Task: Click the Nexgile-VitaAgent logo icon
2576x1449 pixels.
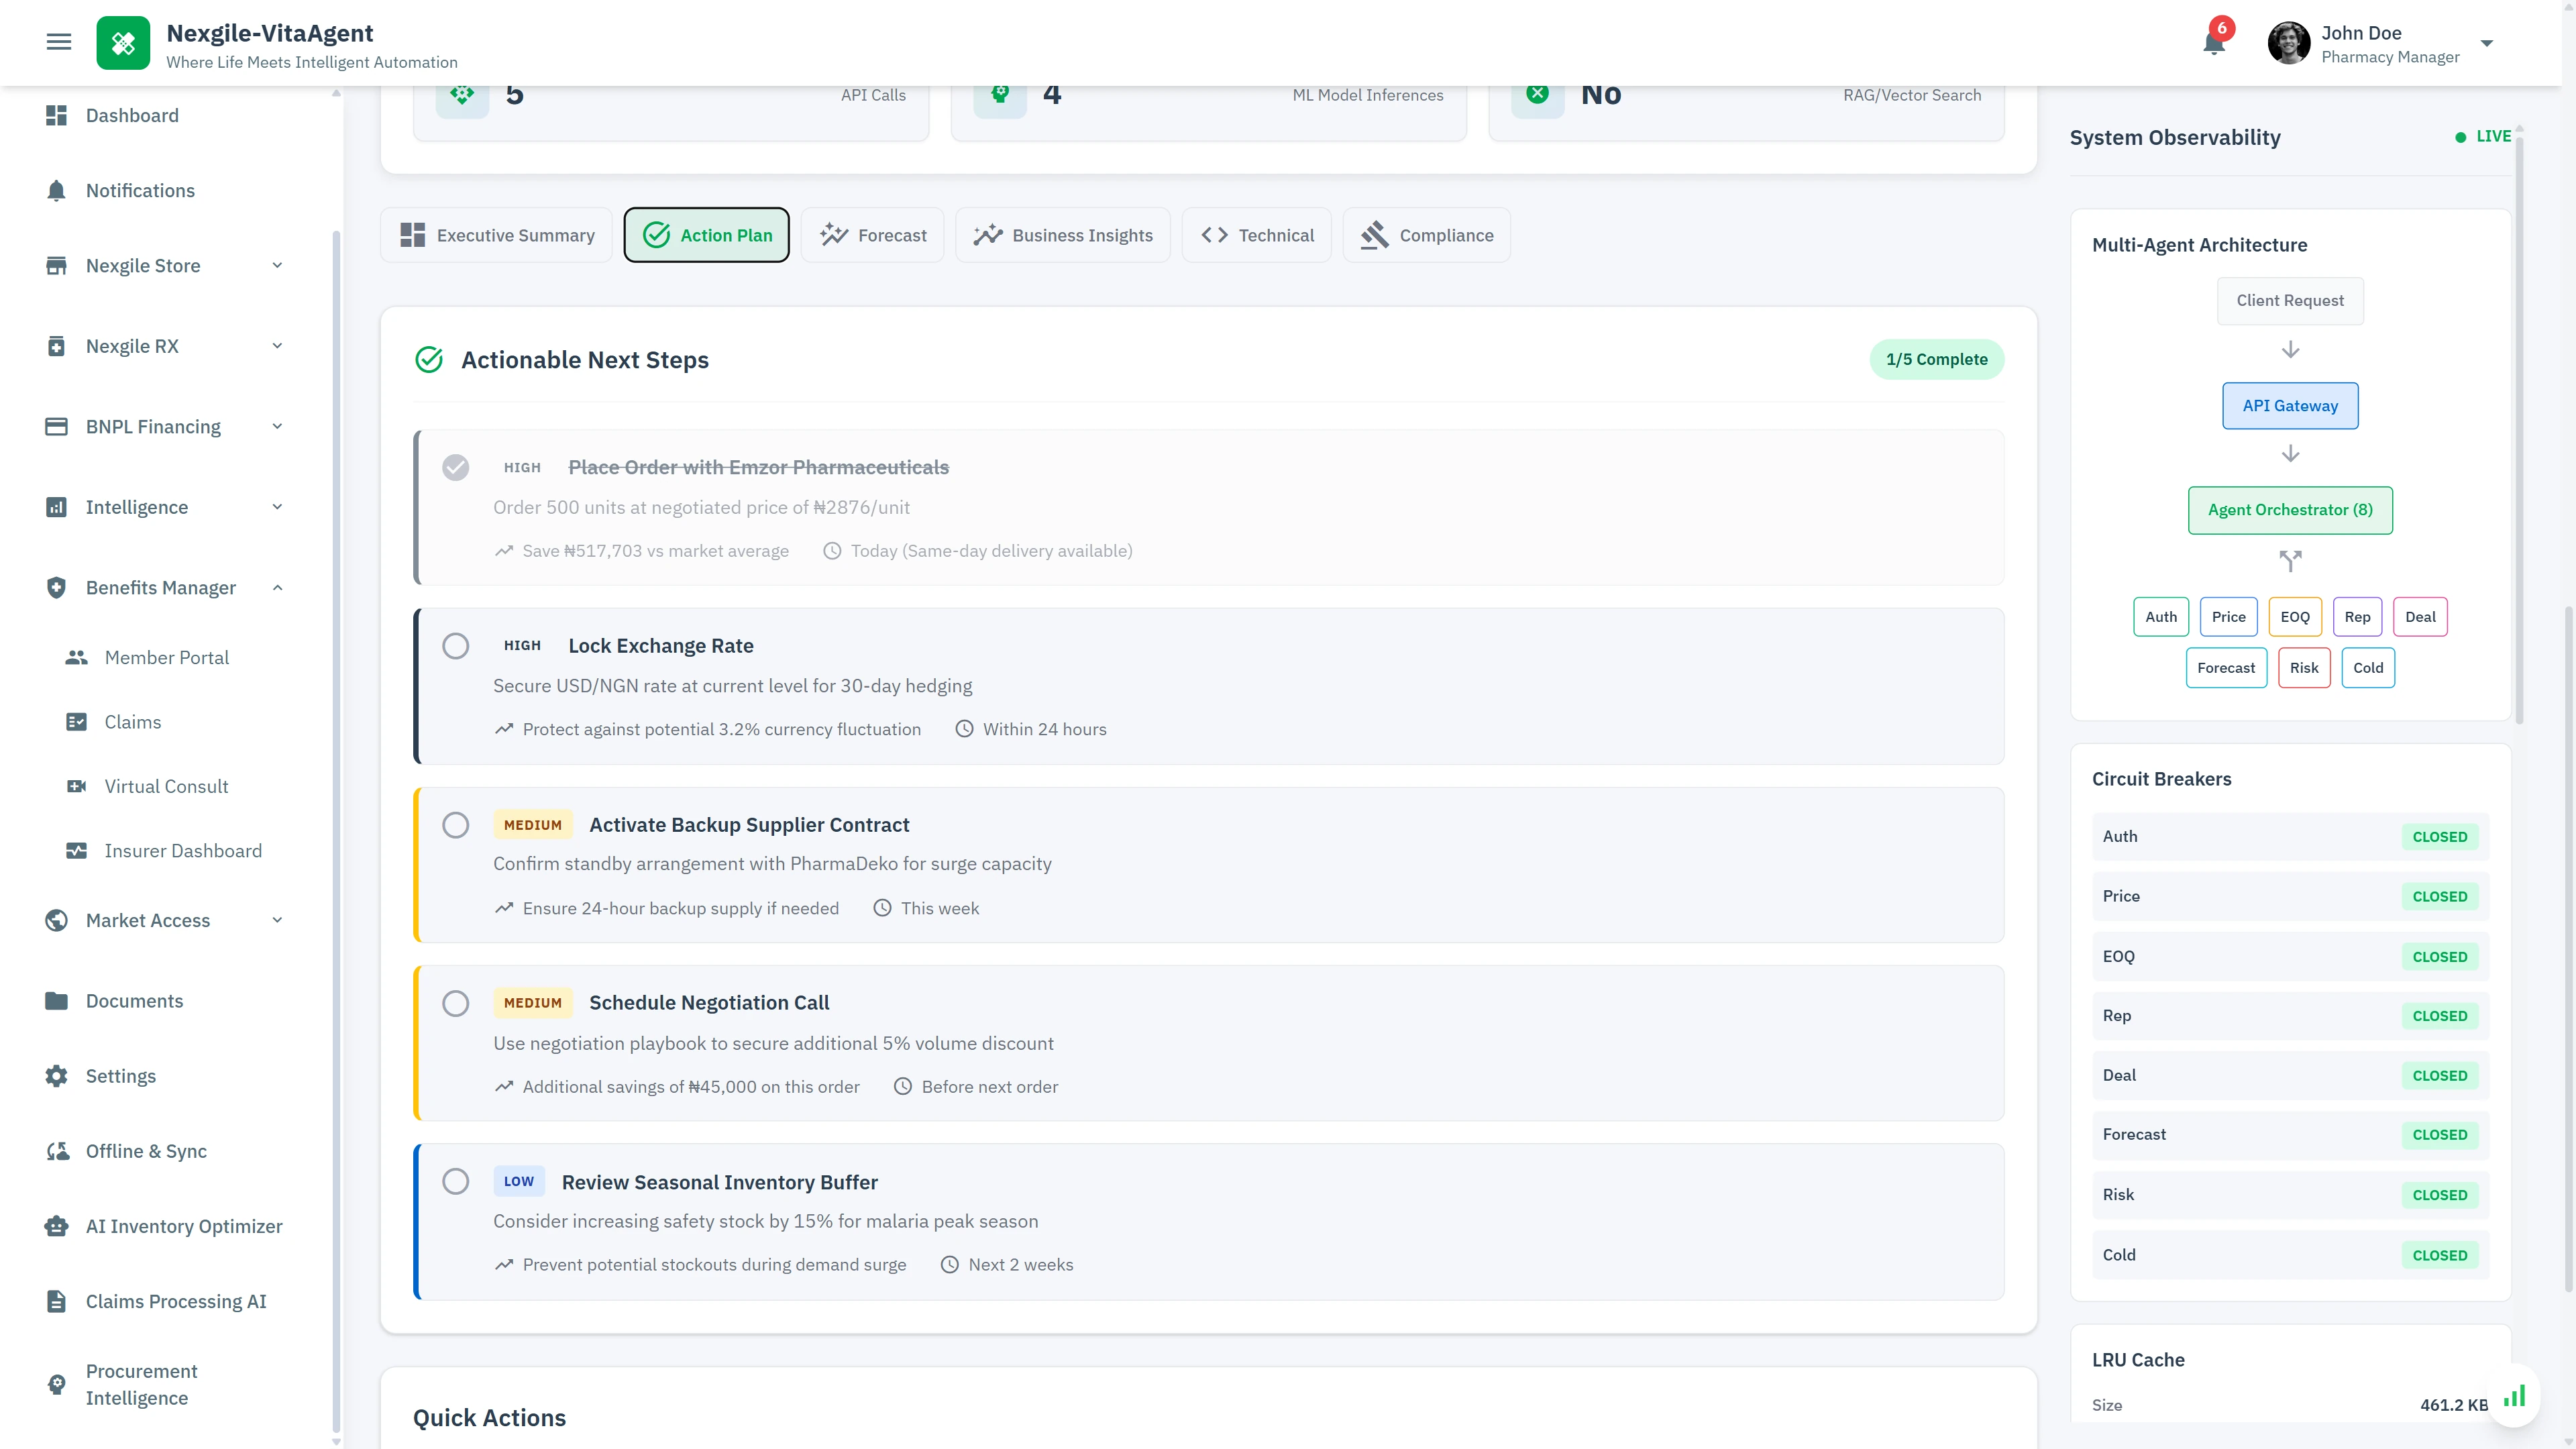Action: click(x=123, y=43)
